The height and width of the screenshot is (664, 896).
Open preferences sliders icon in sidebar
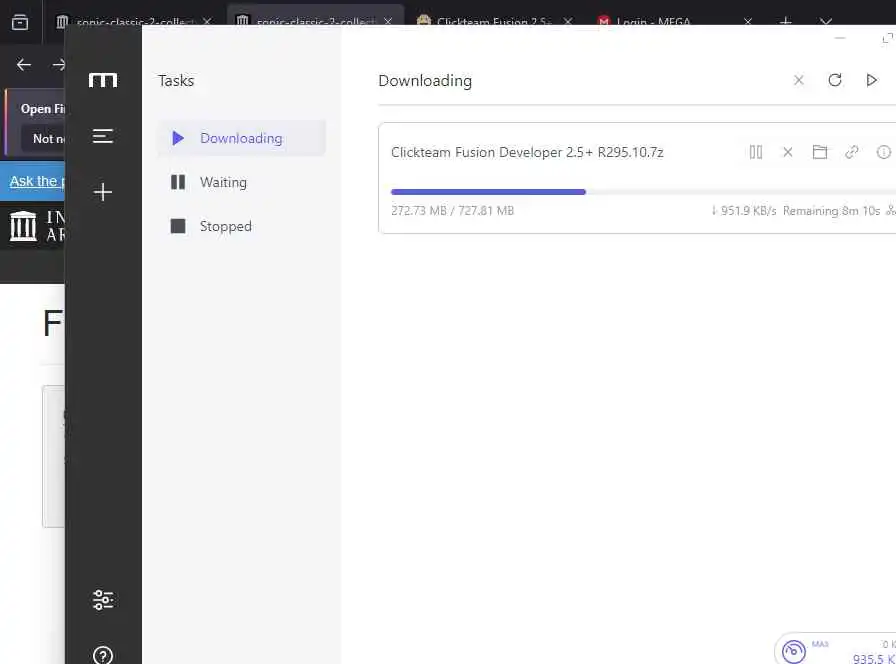pyautogui.click(x=103, y=599)
